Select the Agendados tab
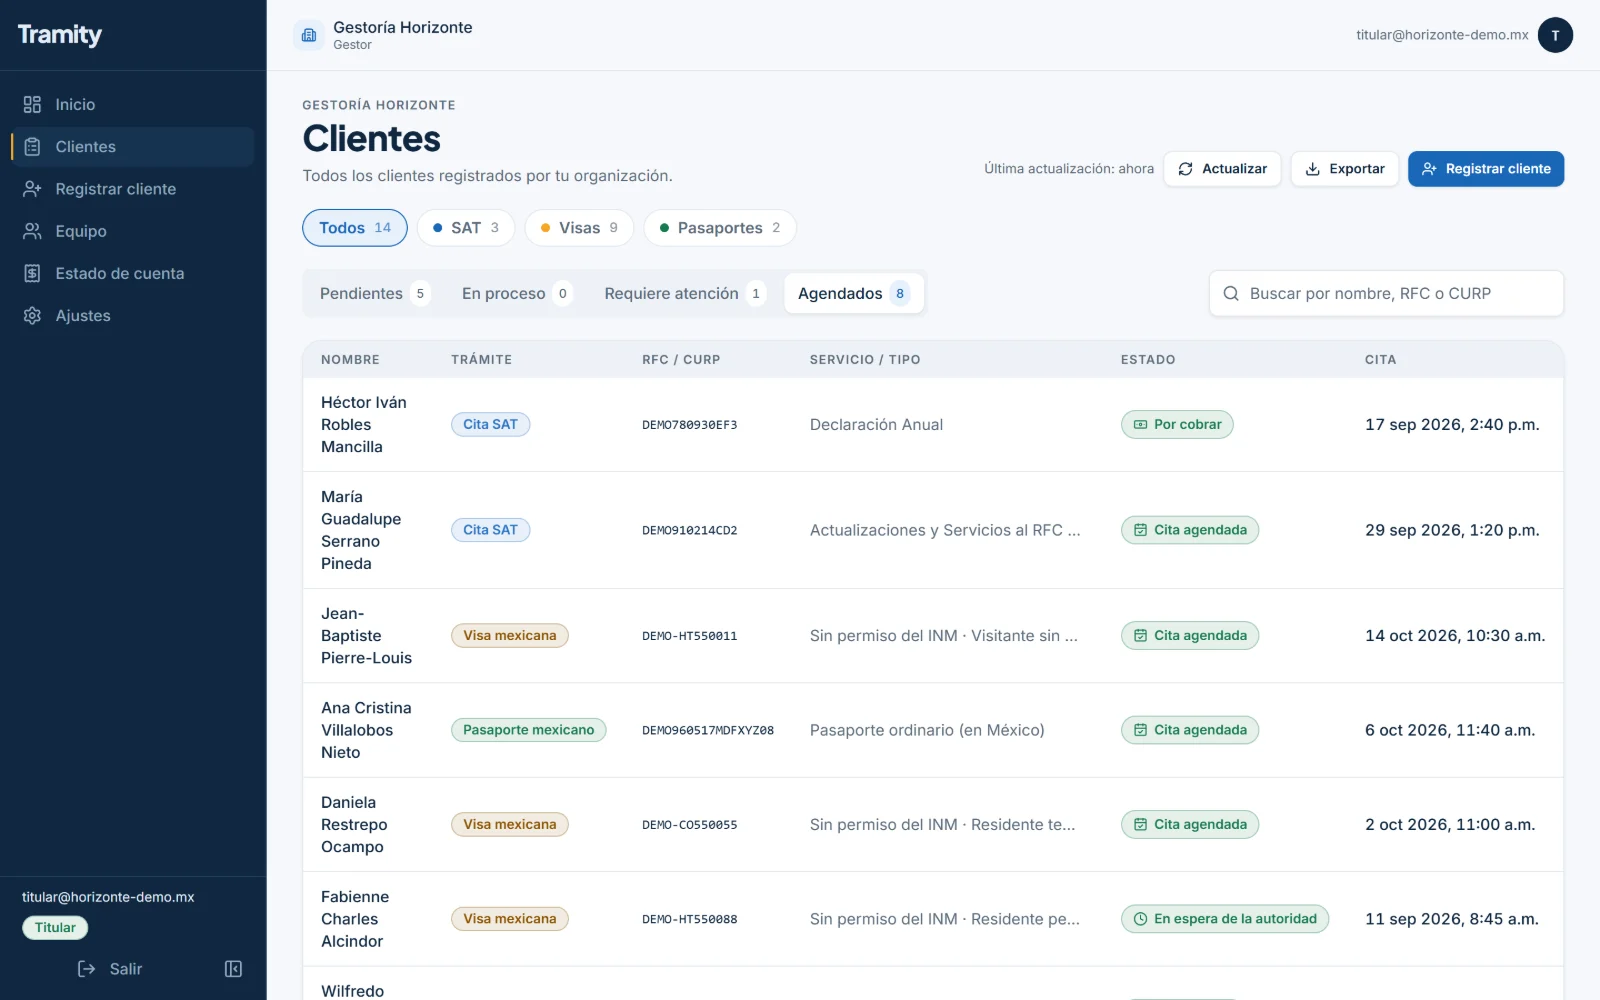This screenshot has width=1600, height=1000. click(x=854, y=293)
